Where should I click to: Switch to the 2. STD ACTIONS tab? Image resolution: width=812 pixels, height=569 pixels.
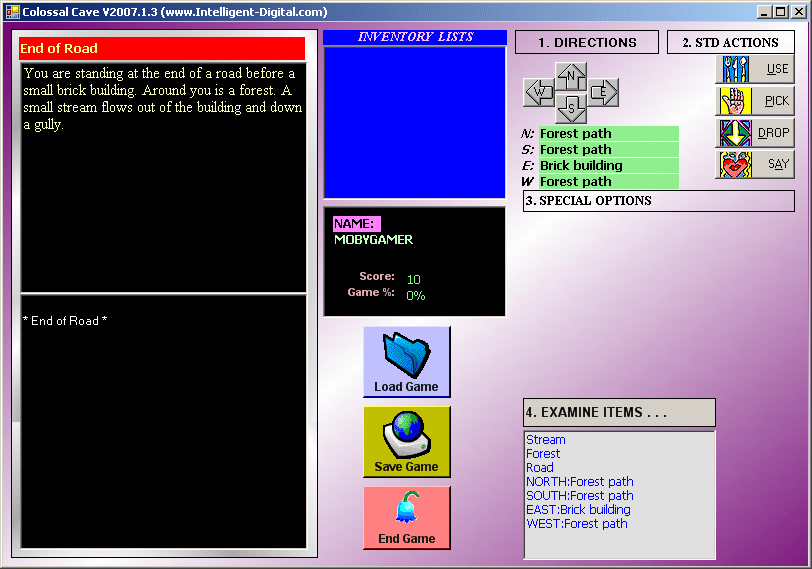pyautogui.click(x=730, y=42)
